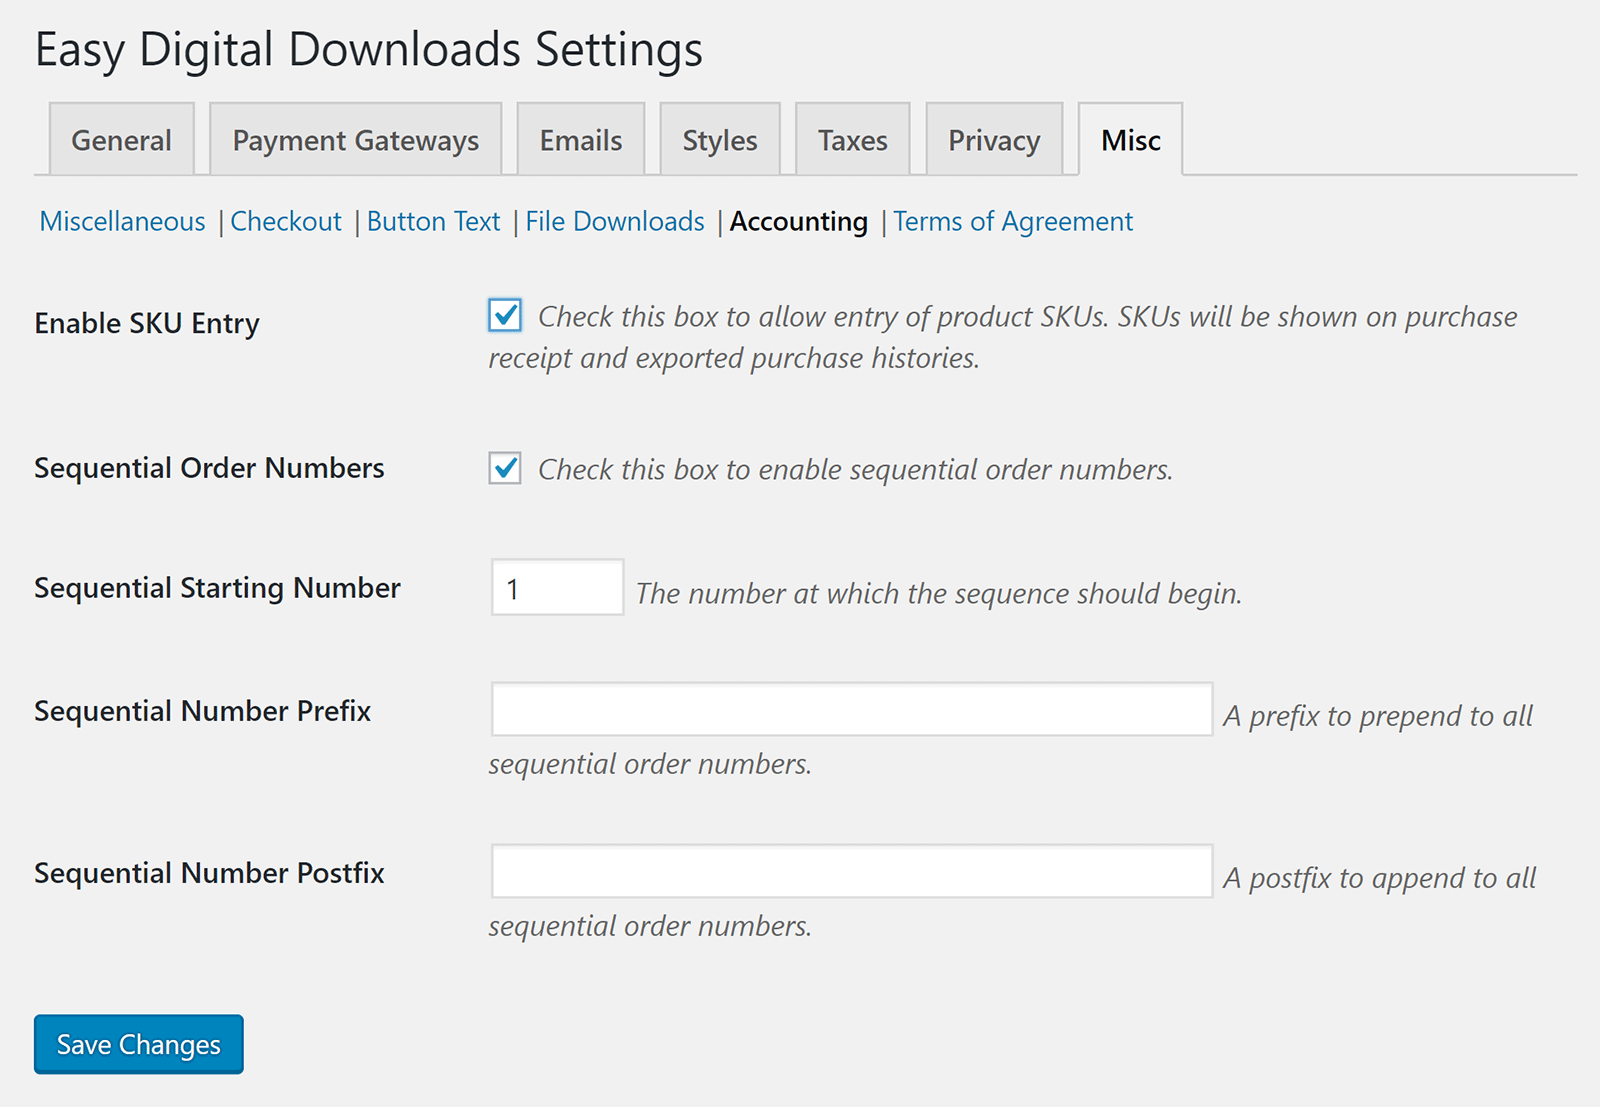Focus the Sequential Starting Number field
This screenshot has width=1600, height=1107.
558,587
